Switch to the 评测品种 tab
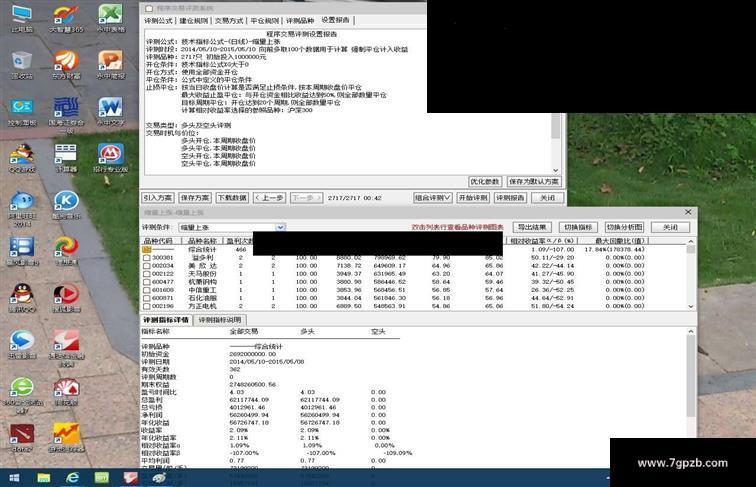The width and height of the screenshot is (756, 487). click(300, 21)
